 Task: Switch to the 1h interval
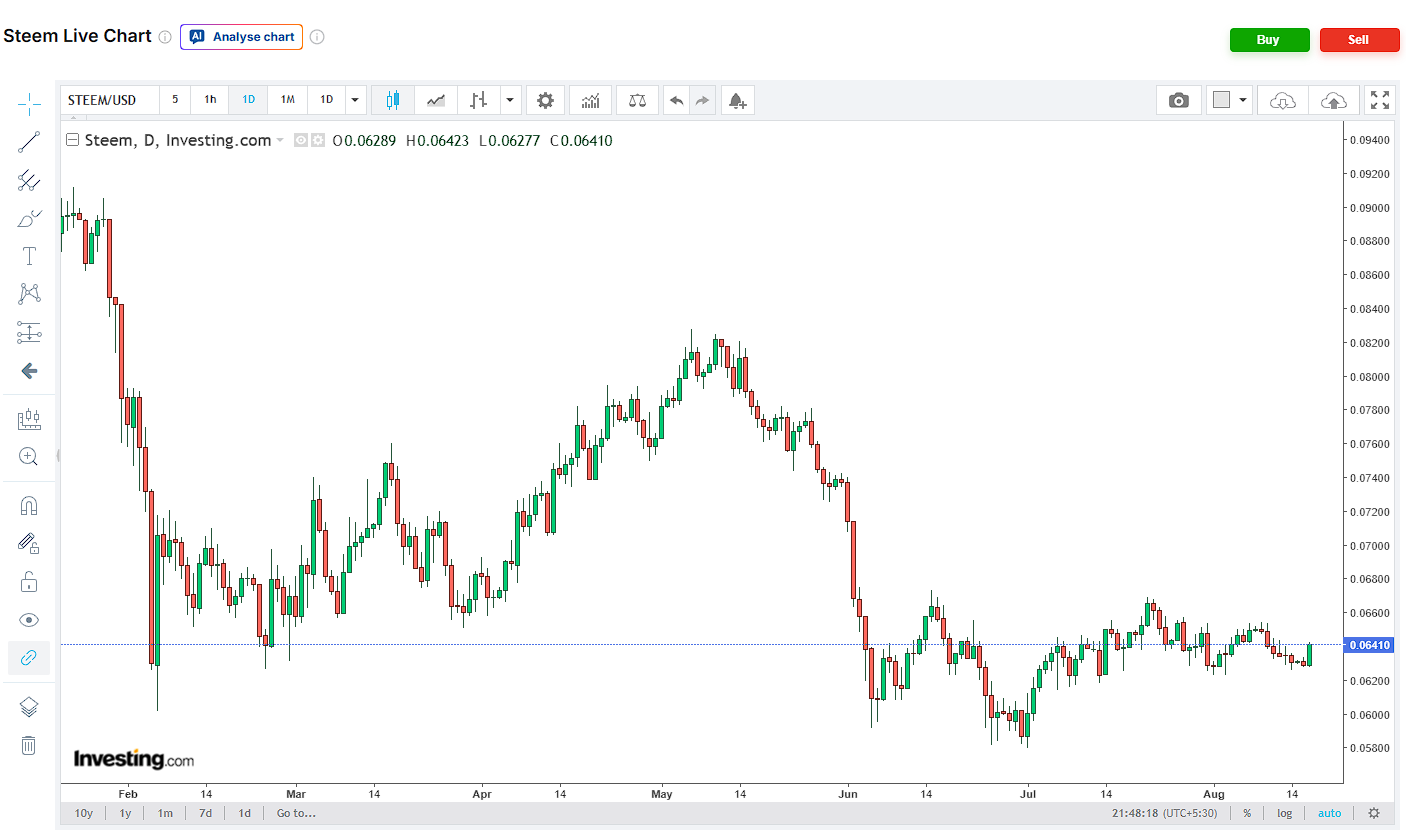[210, 100]
